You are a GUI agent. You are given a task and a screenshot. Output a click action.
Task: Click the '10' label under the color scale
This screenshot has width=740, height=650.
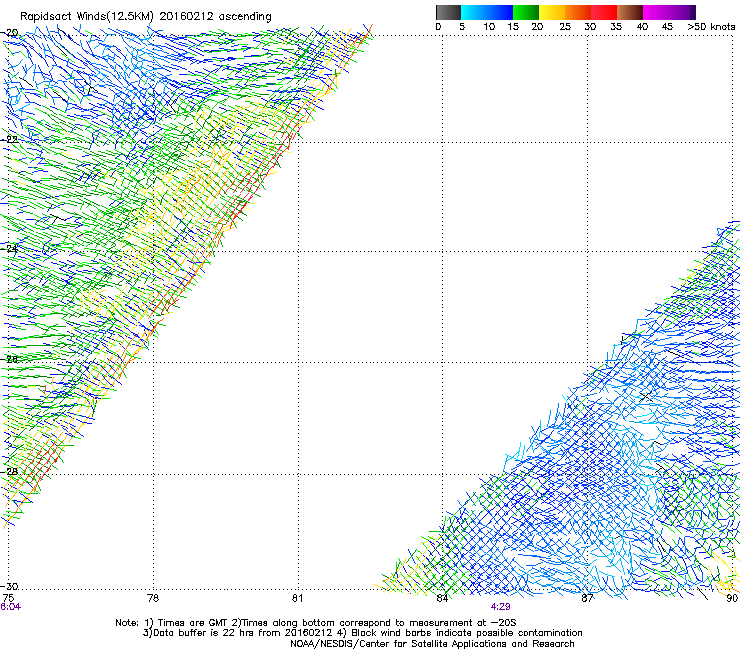pos(489,27)
